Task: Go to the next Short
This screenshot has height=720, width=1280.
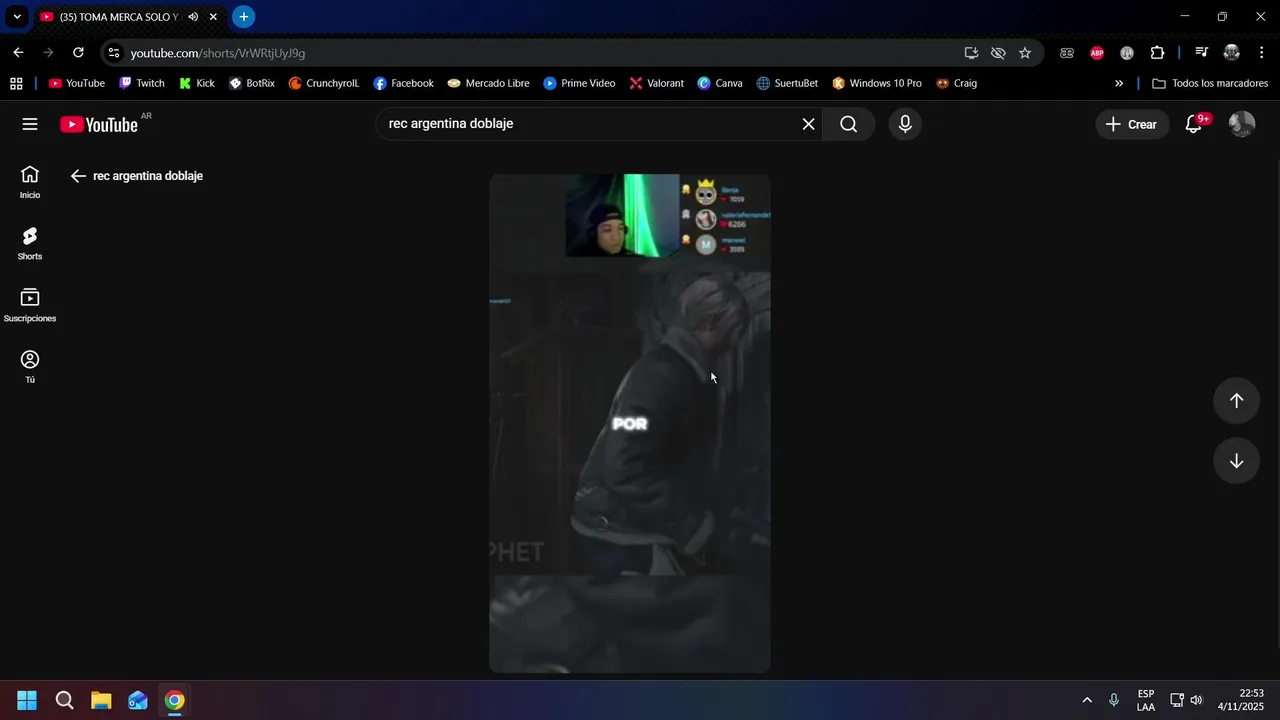Action: point(1236,461)
